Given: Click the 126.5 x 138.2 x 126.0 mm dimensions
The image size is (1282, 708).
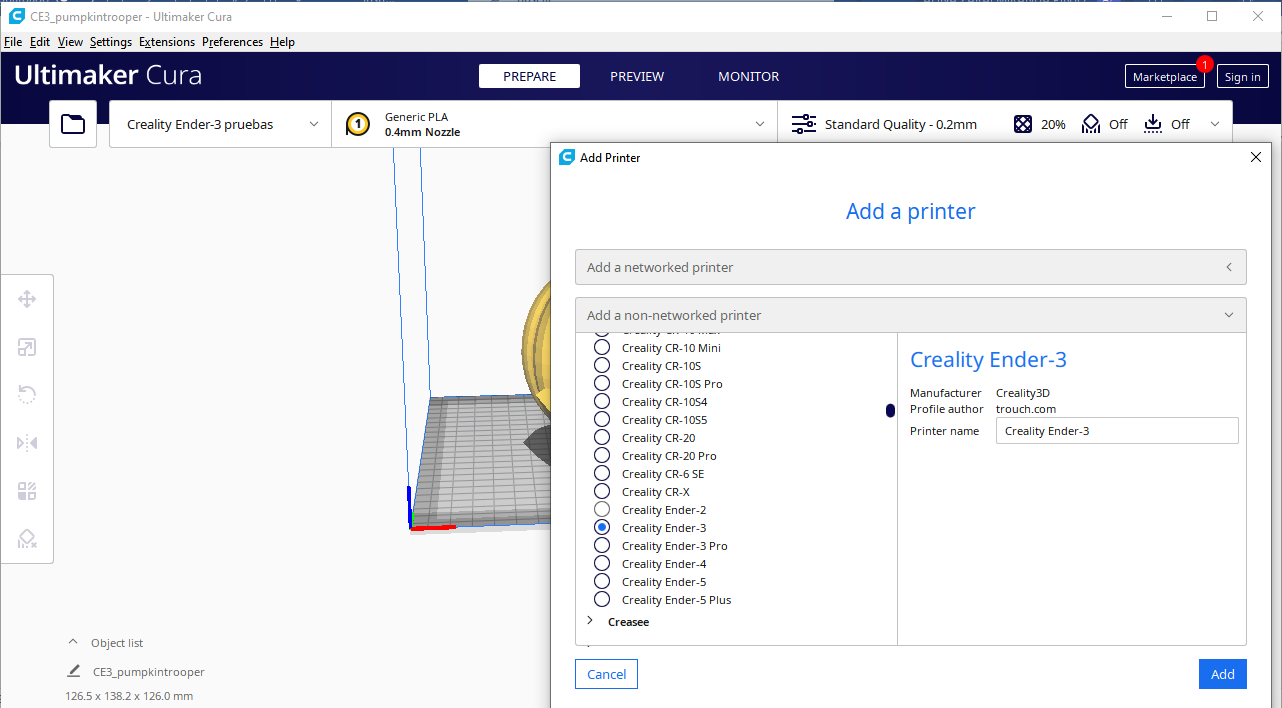Looking at the screenshot, I should (129, 696).
